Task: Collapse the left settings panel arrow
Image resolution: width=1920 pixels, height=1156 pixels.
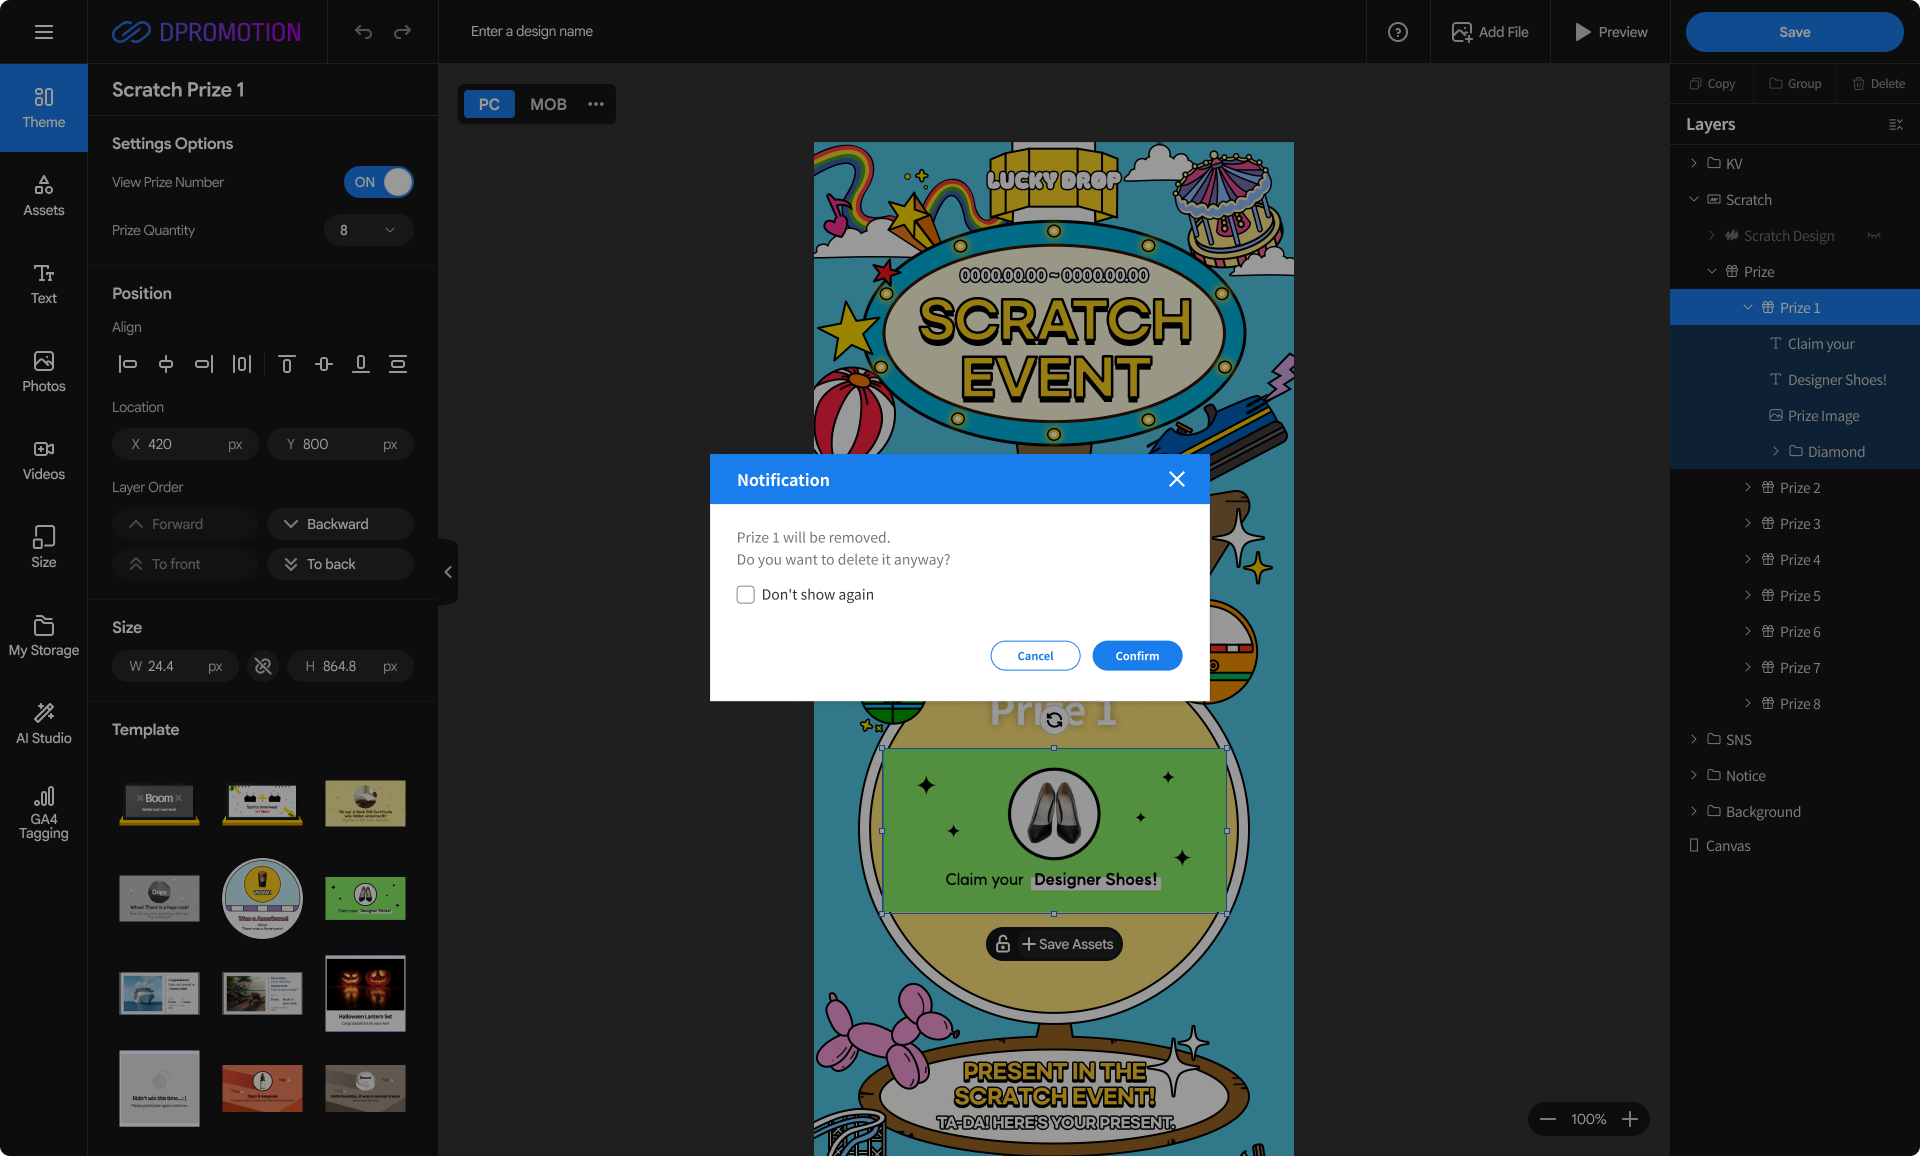Action: coord(448,572)
